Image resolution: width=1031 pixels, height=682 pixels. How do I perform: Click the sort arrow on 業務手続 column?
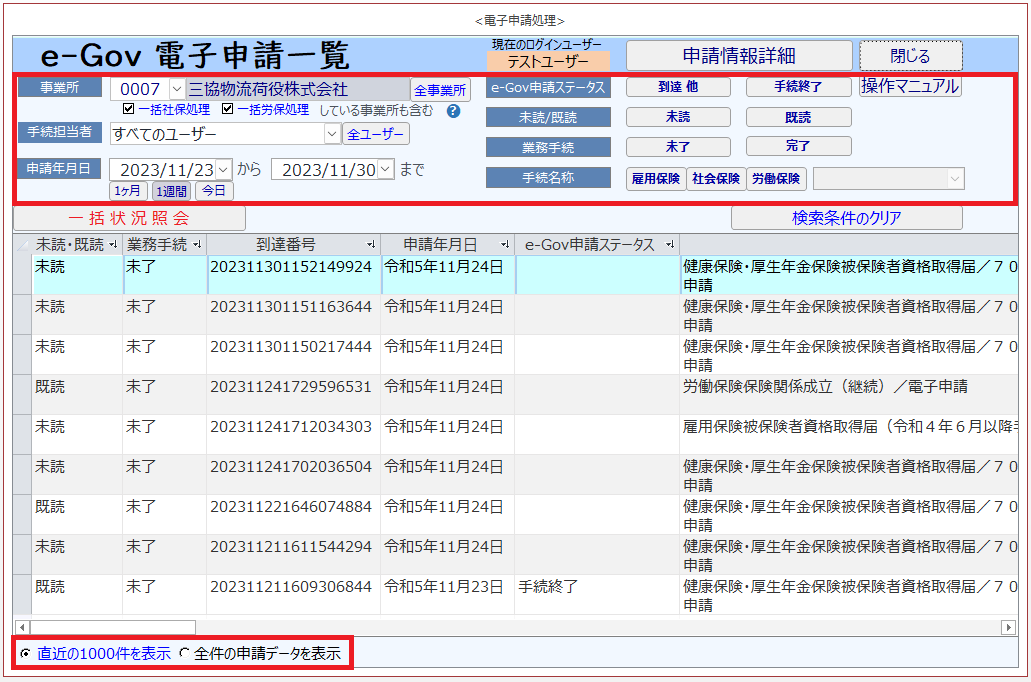click(197, 245)
